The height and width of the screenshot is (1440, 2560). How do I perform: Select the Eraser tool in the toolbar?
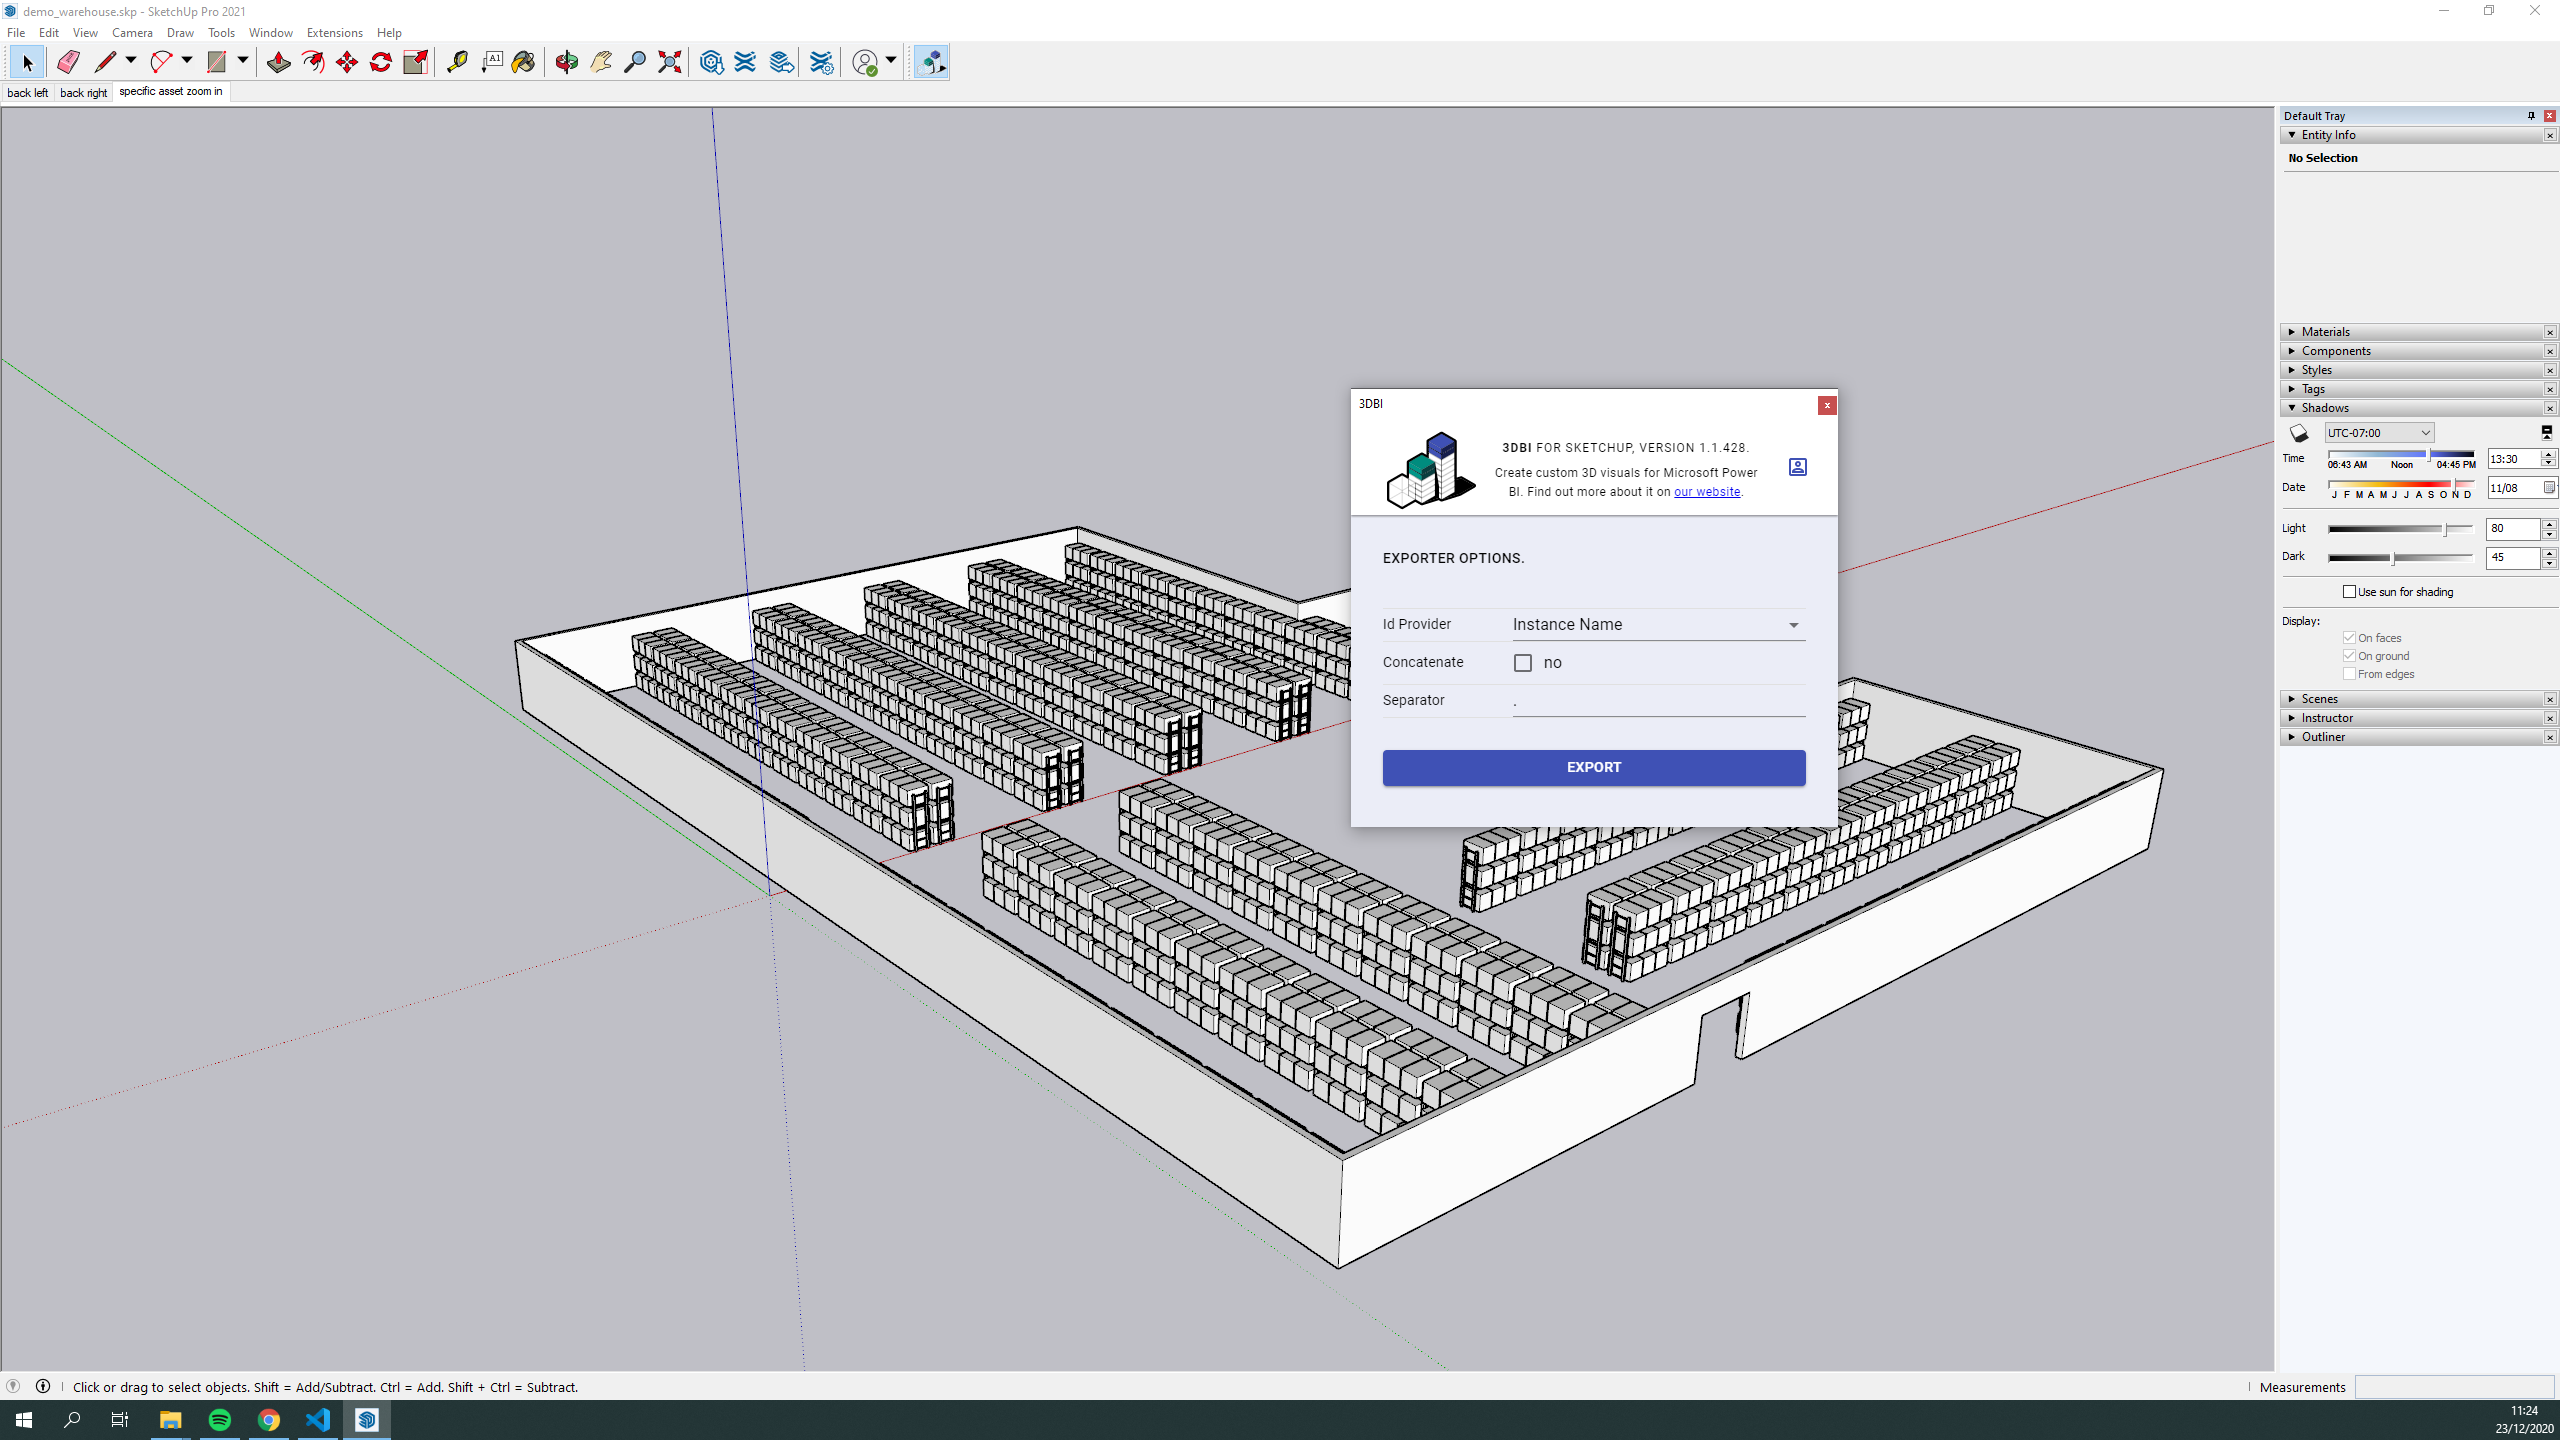68,62
